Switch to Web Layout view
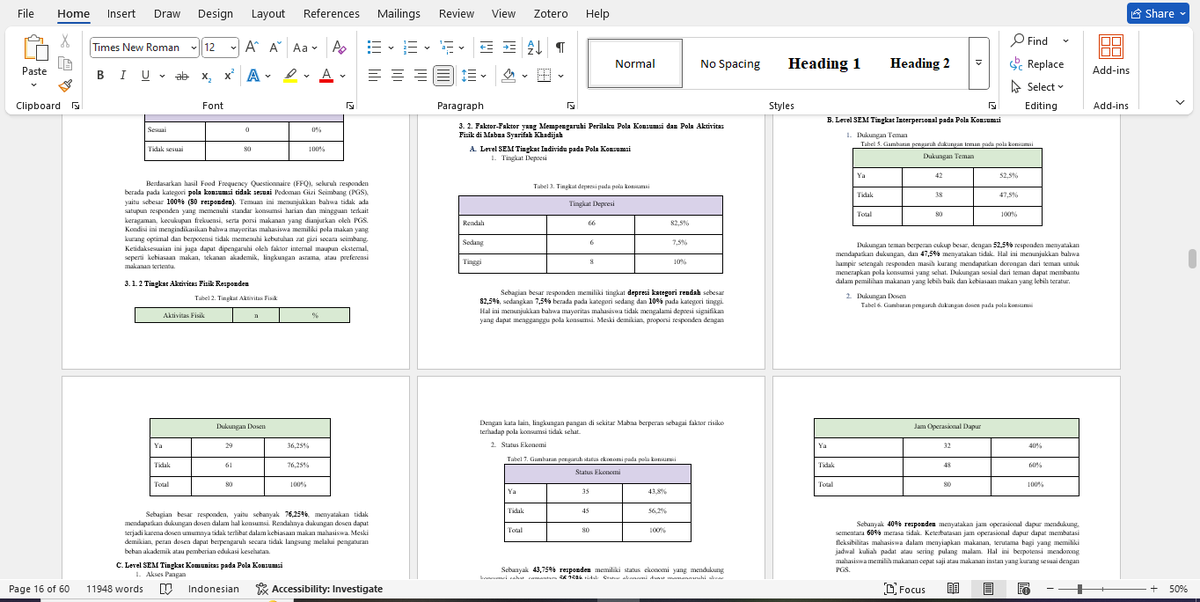Screen dimensions: 1200x602 [1023, 589]
